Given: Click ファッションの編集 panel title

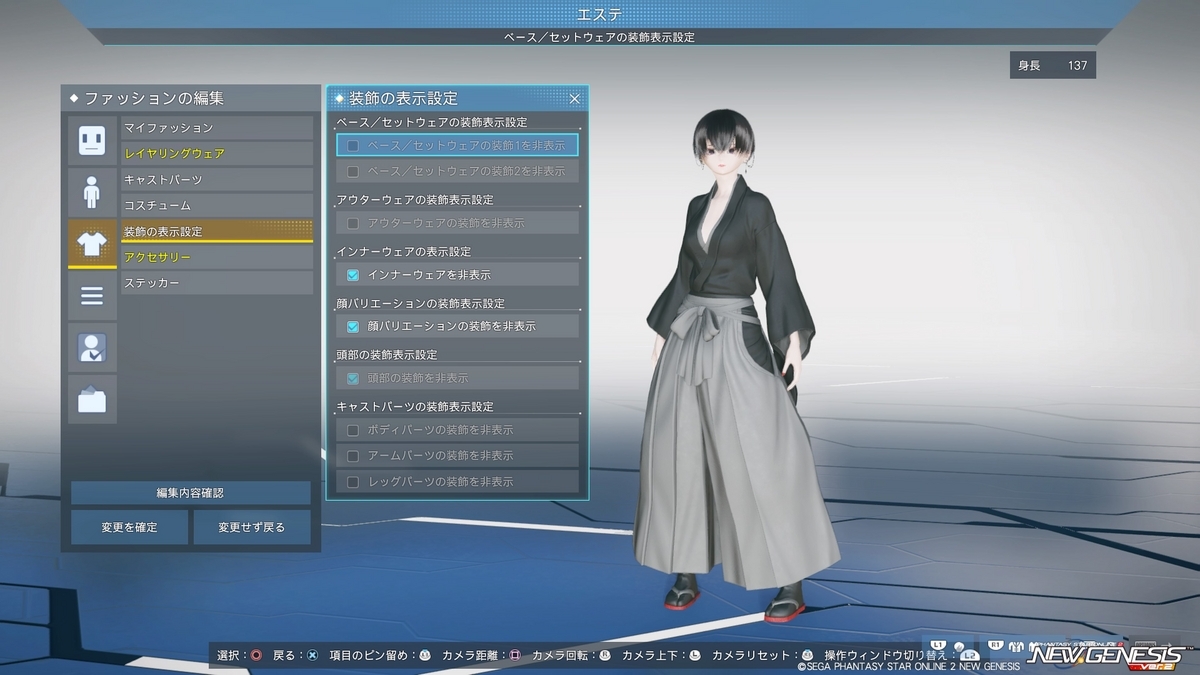Looking at the screenshot, I should click(x=154, y=98).
